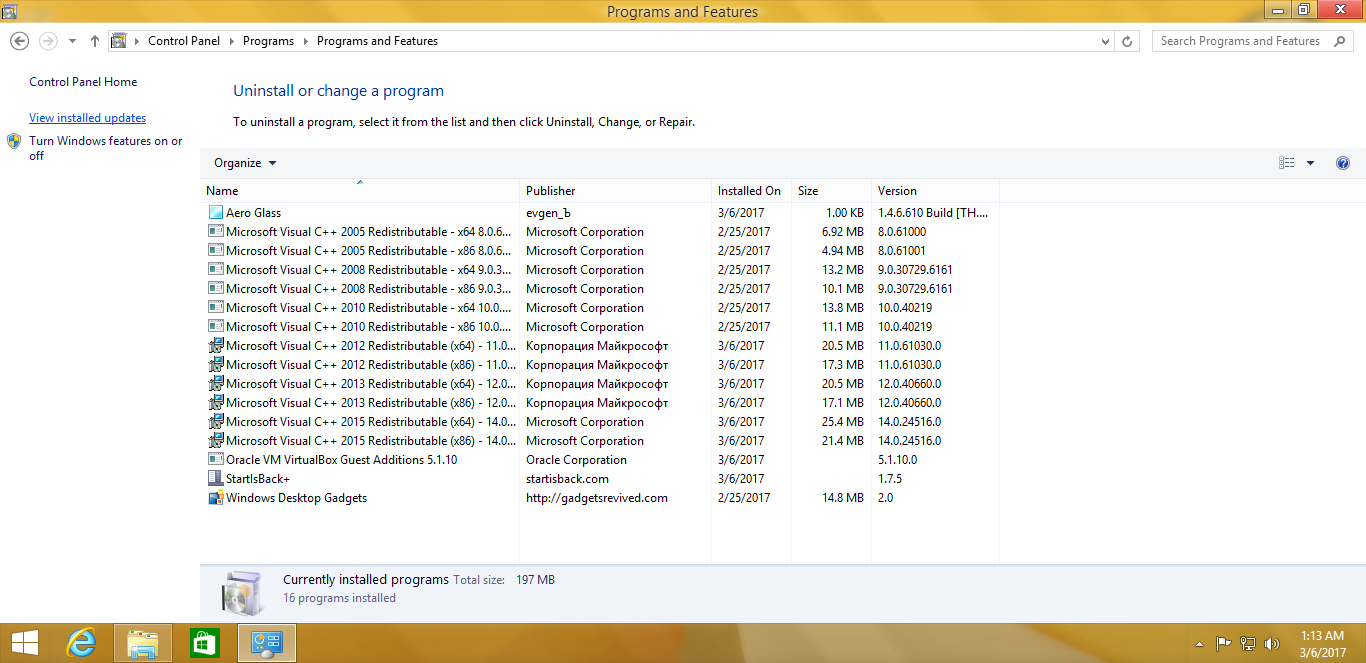Click version 1.4.6.610 Build cell

pos(933,212)
